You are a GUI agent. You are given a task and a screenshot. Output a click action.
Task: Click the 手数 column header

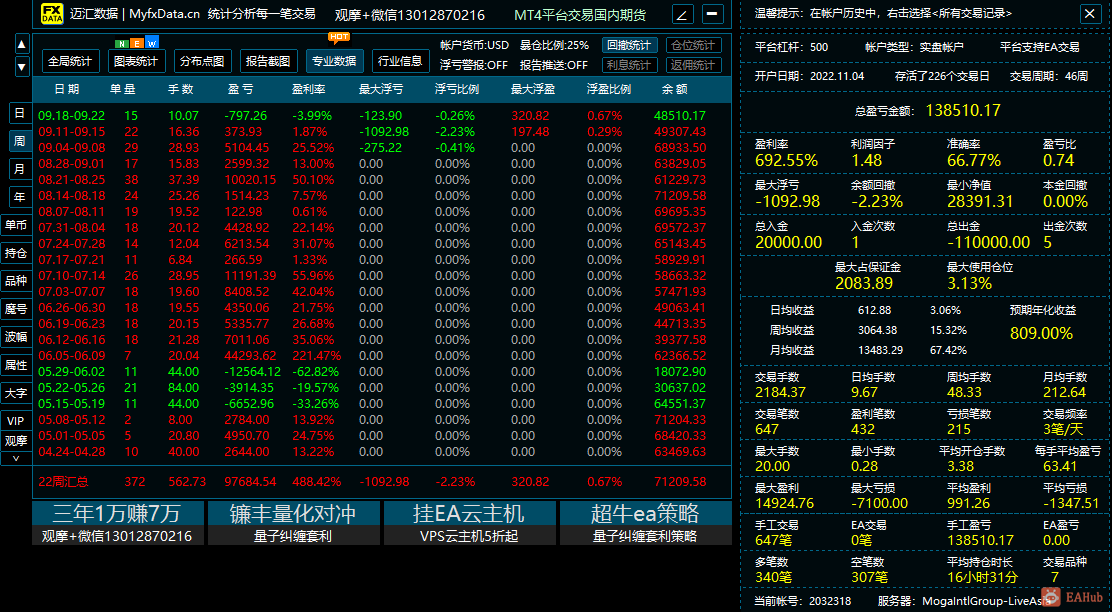click(181, 89)
